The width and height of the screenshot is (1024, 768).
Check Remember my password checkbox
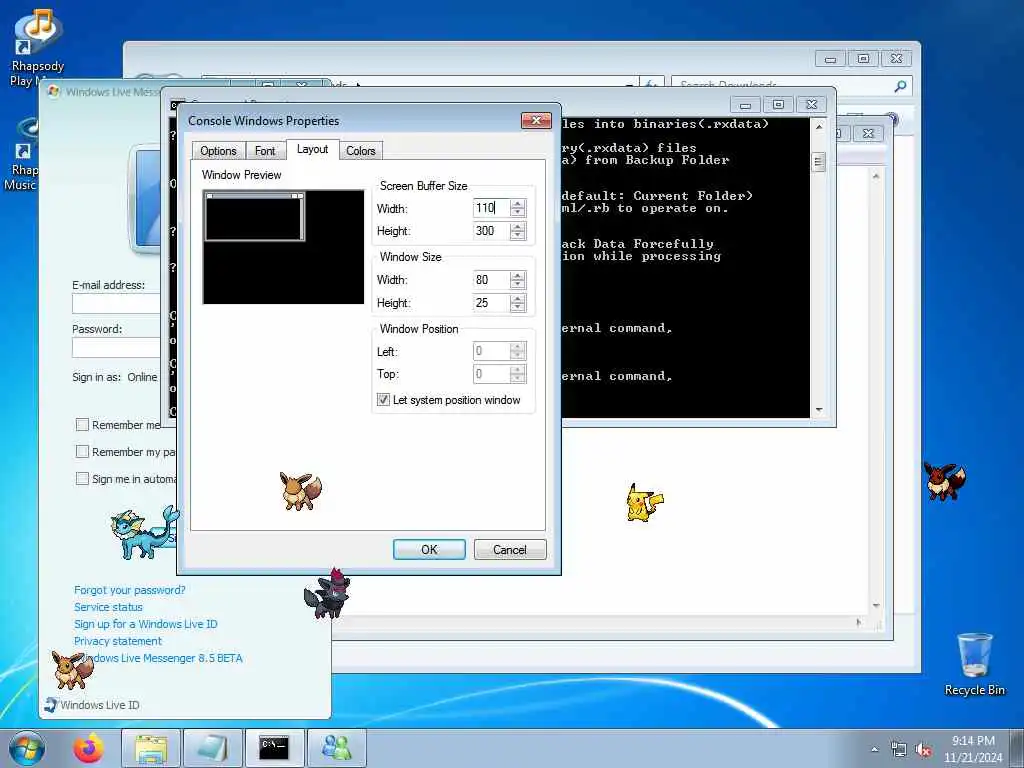pyautogui.click(x=82, y=451)
